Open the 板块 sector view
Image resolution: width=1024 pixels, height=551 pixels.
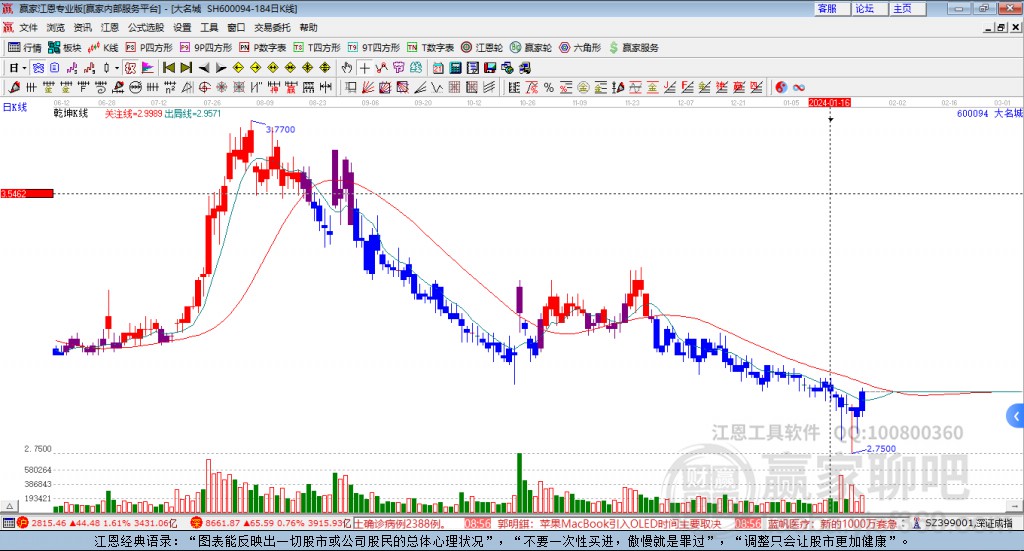click(x=65, y=48)
